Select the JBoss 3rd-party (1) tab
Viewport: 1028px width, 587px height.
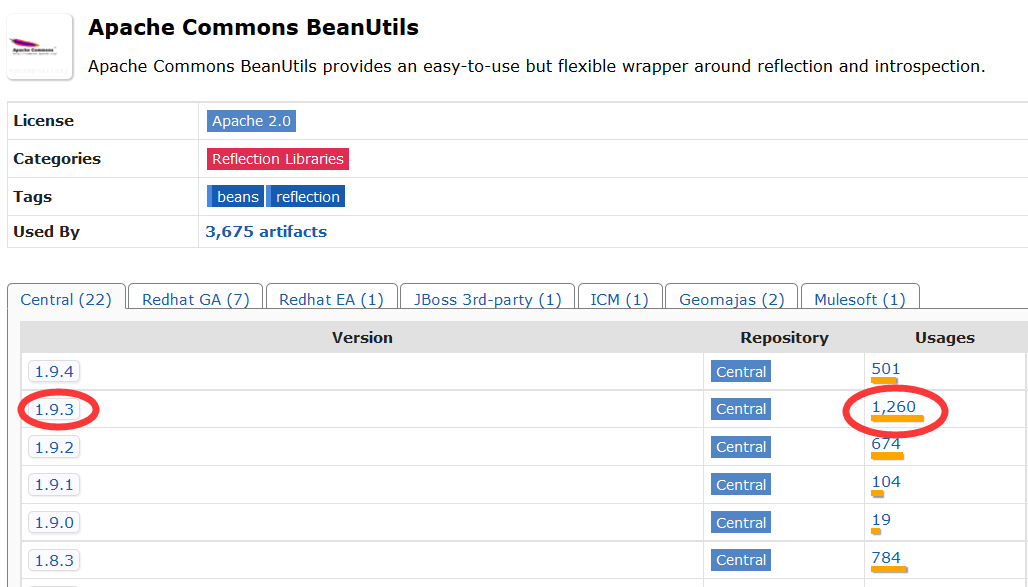[x=487, y=299]
